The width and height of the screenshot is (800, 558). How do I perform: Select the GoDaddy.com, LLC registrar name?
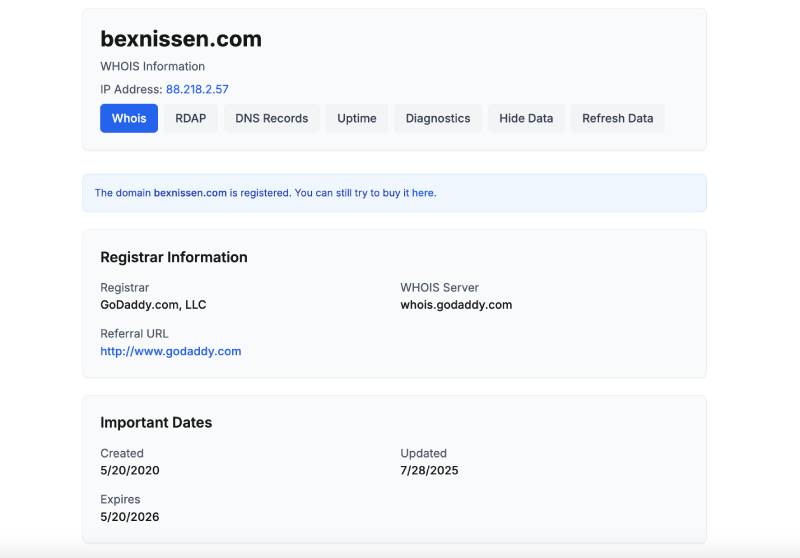153,305
